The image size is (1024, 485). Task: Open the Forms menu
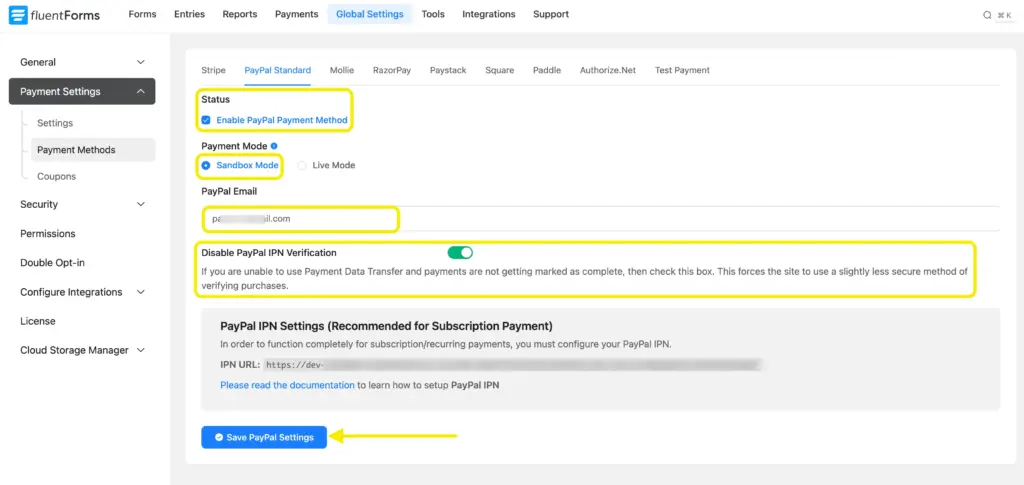pos(142,14)
